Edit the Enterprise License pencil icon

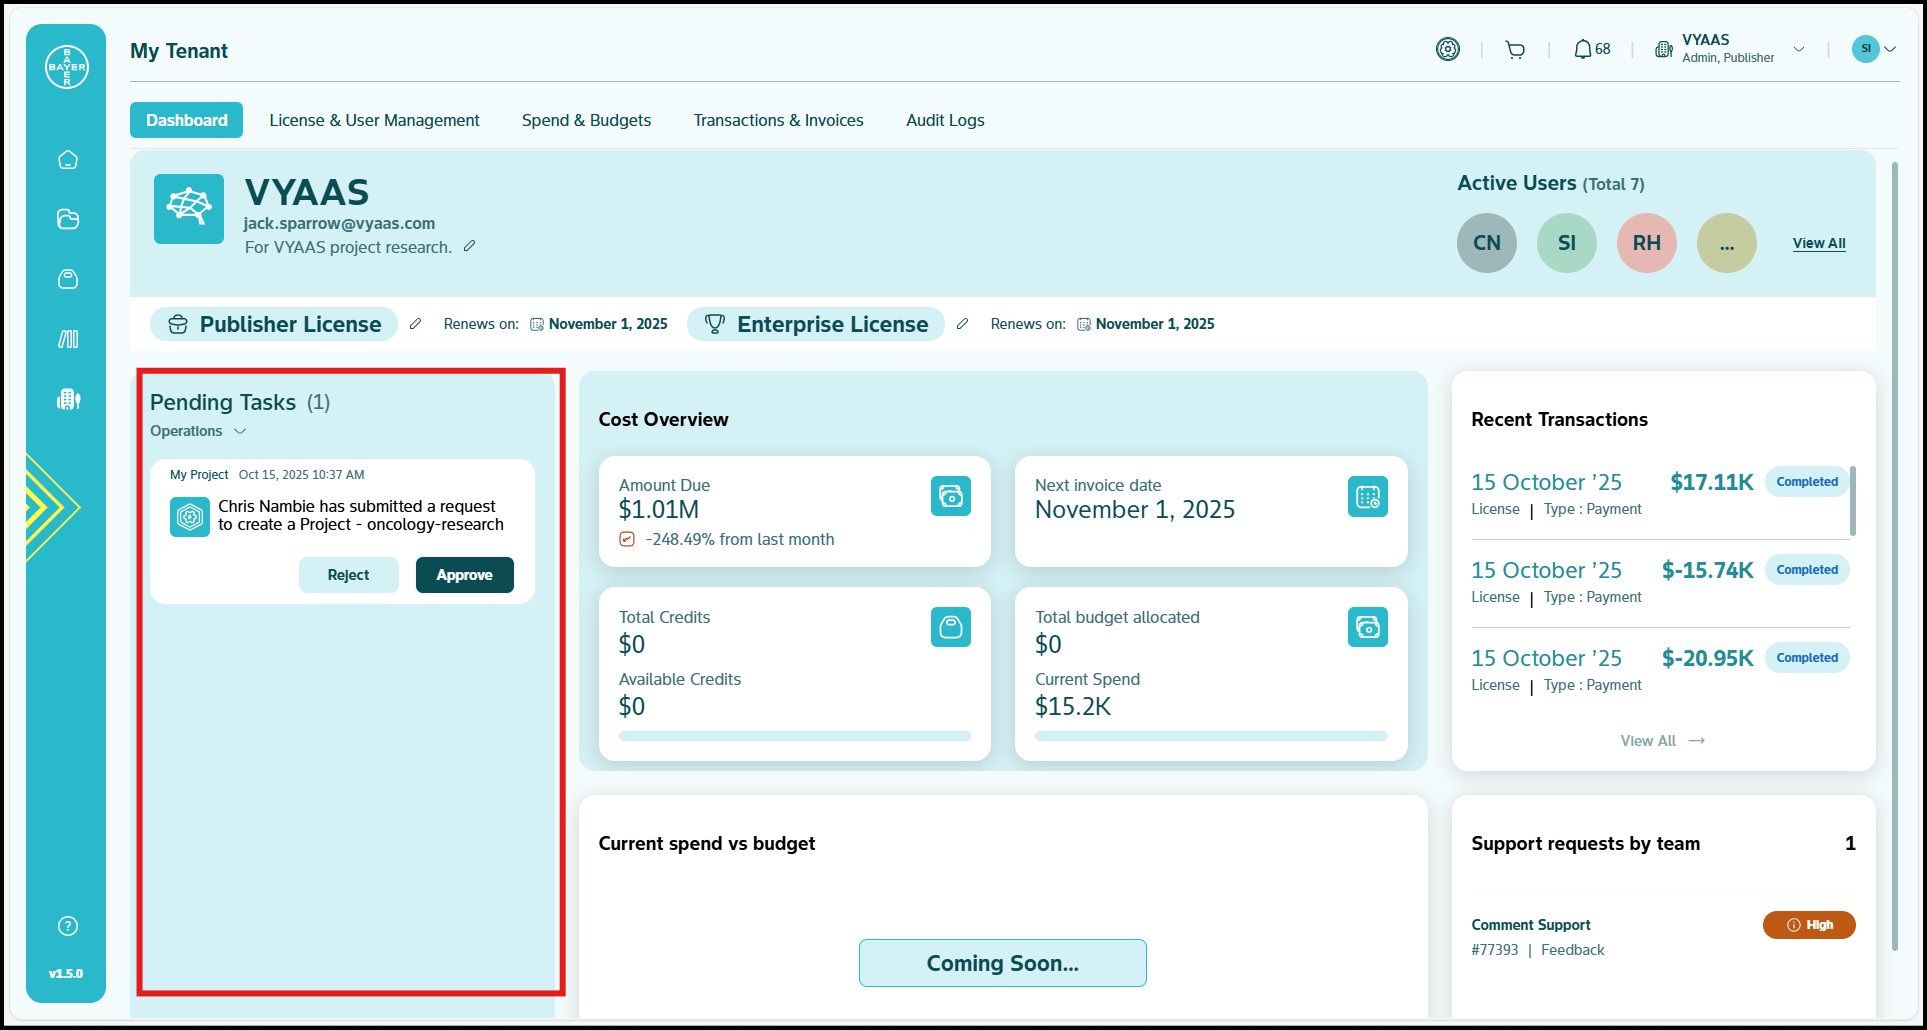pyautogui.click(x=962, y=324)
